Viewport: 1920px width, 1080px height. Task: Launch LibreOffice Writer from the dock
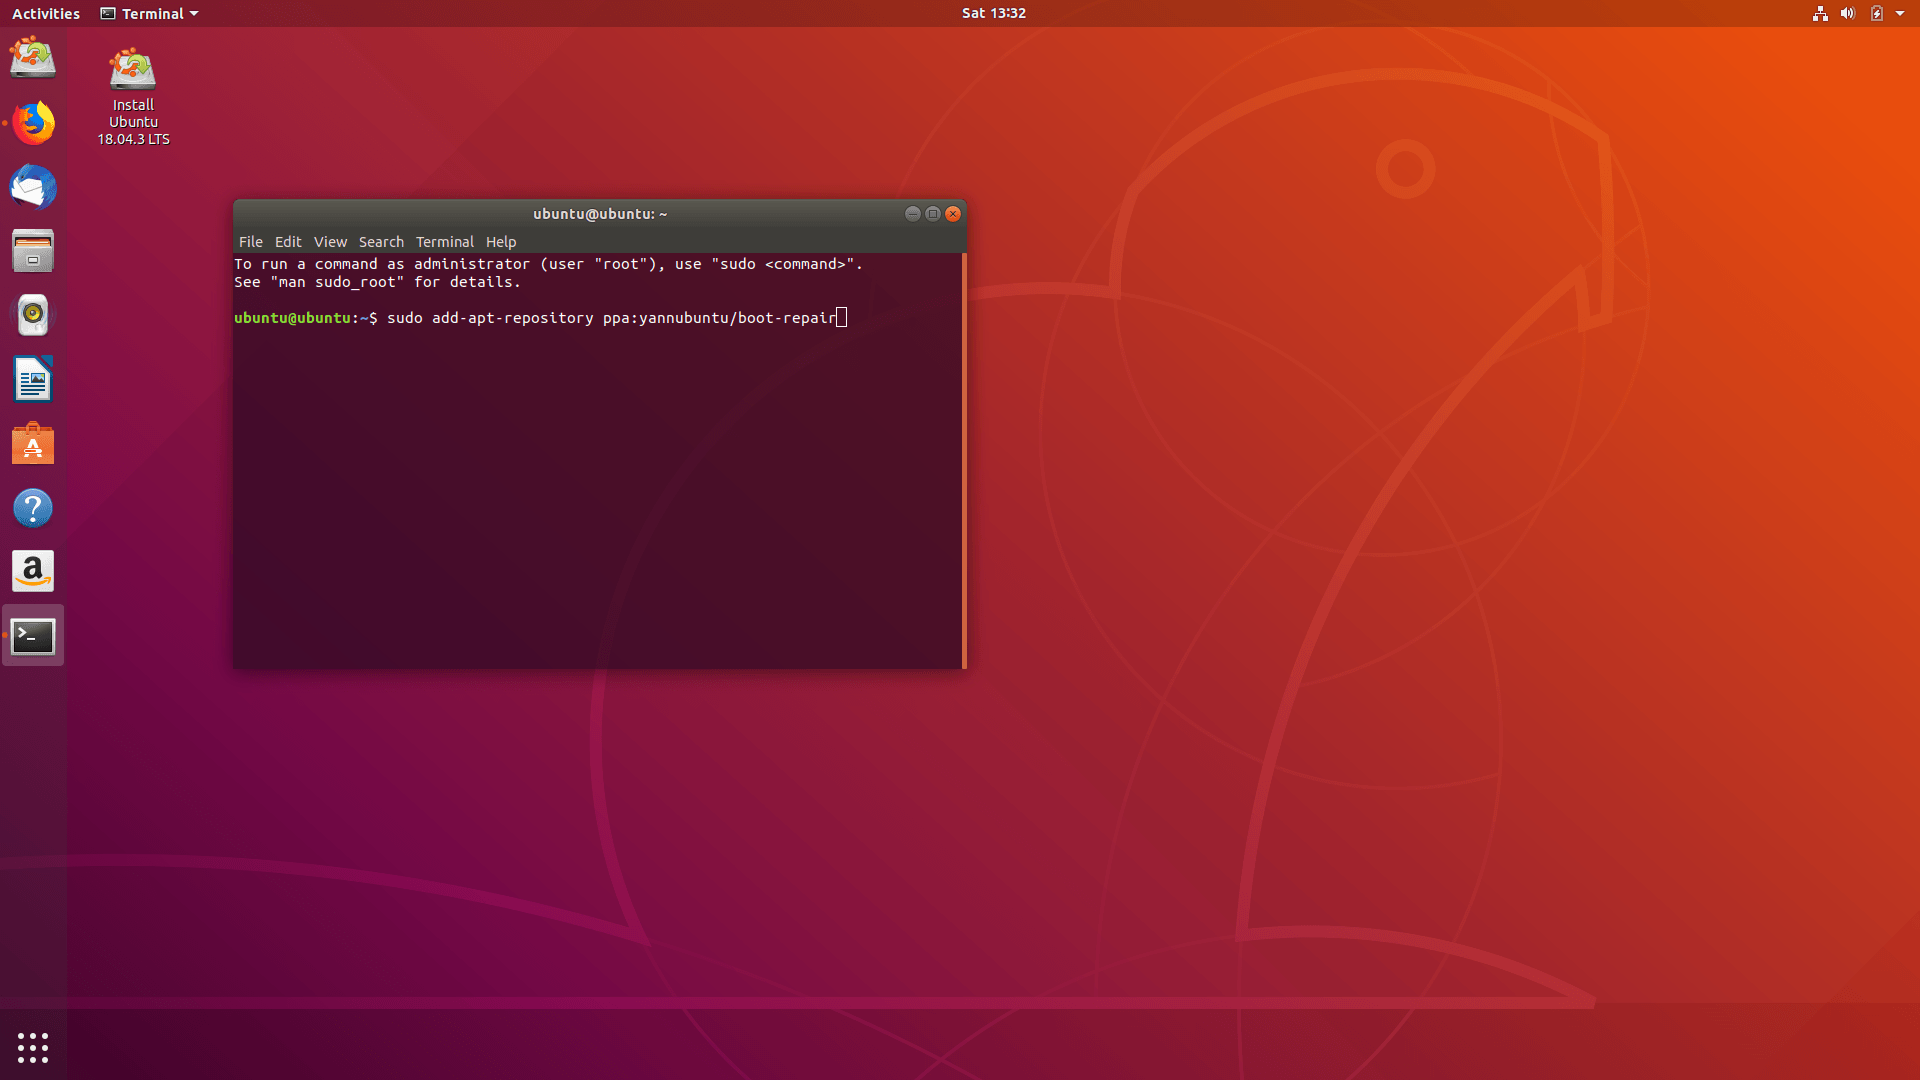(x=33, y=380)
